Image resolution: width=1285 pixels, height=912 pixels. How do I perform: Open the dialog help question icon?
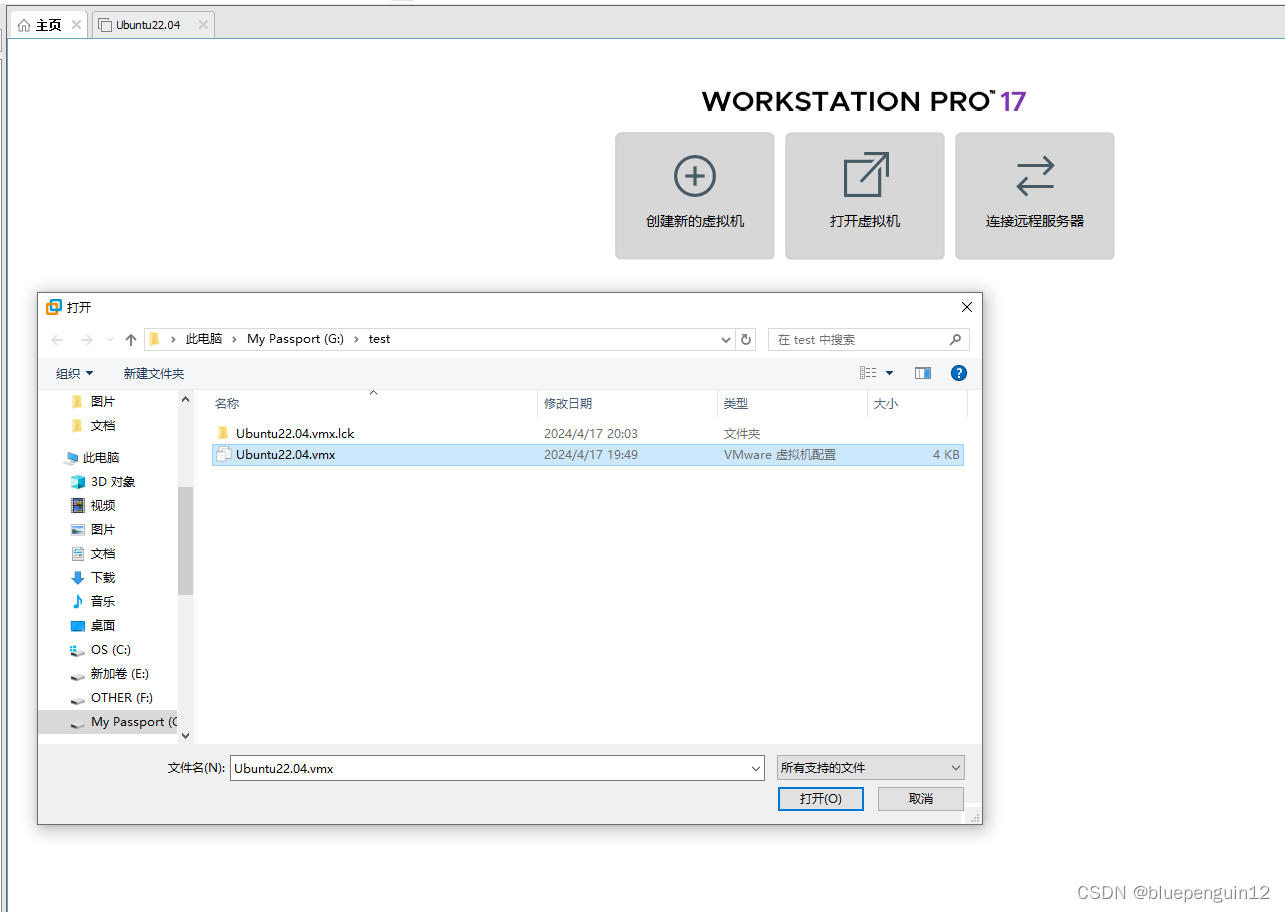point(959,373)
